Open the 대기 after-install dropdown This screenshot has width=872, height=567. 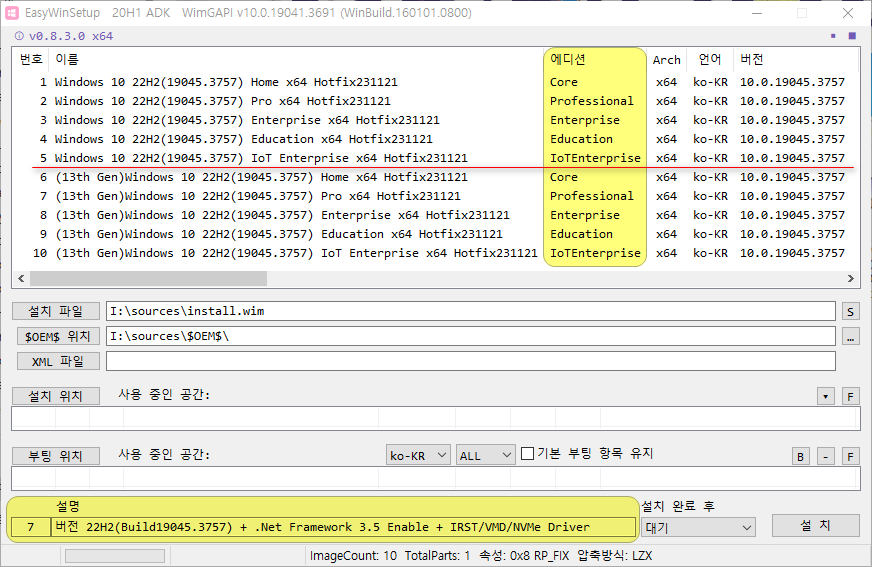pos(698,527)
